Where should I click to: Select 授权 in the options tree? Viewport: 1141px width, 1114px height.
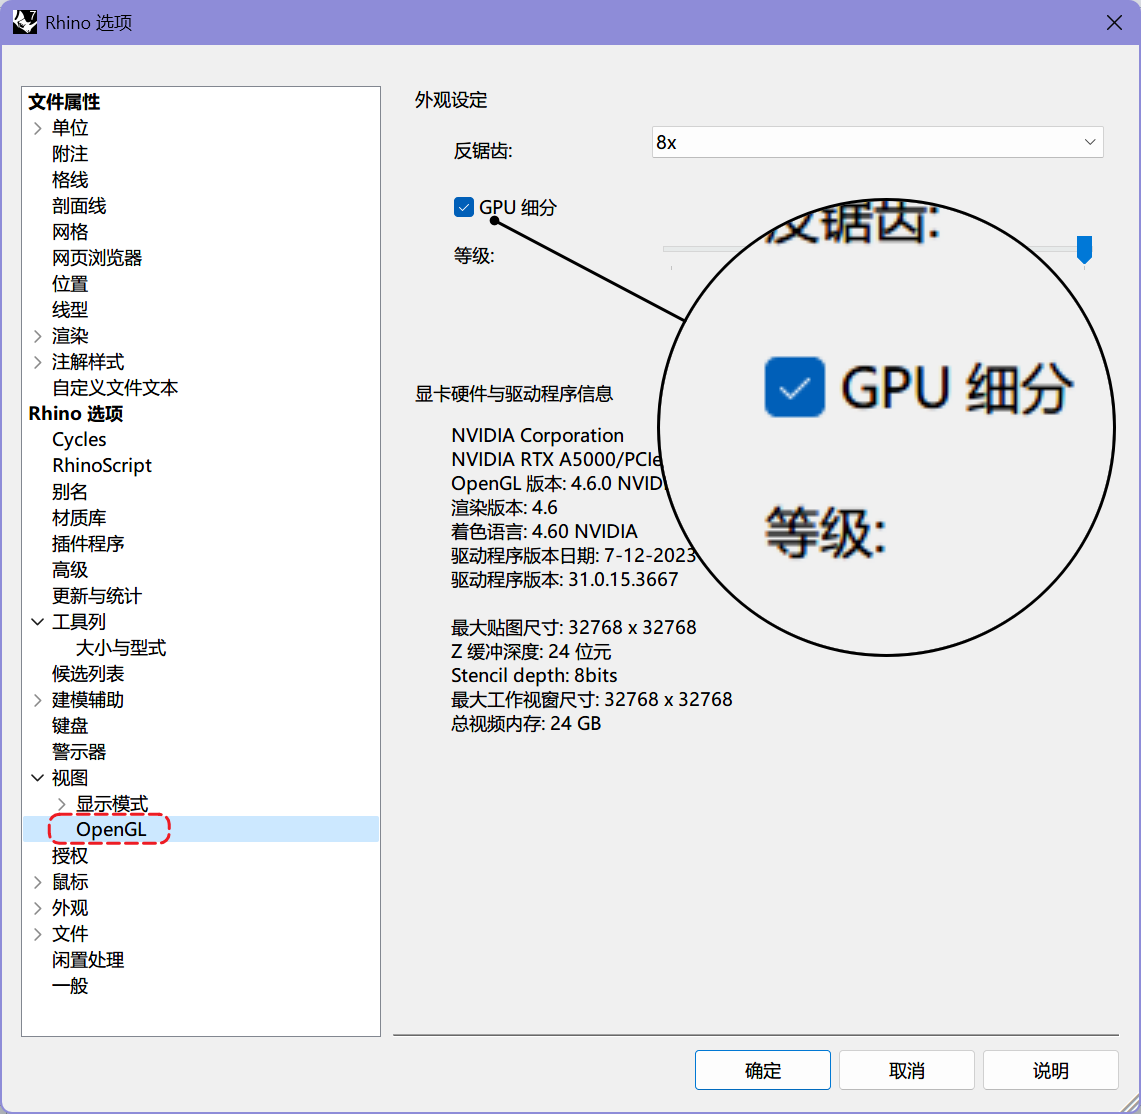tap(70, 856)
